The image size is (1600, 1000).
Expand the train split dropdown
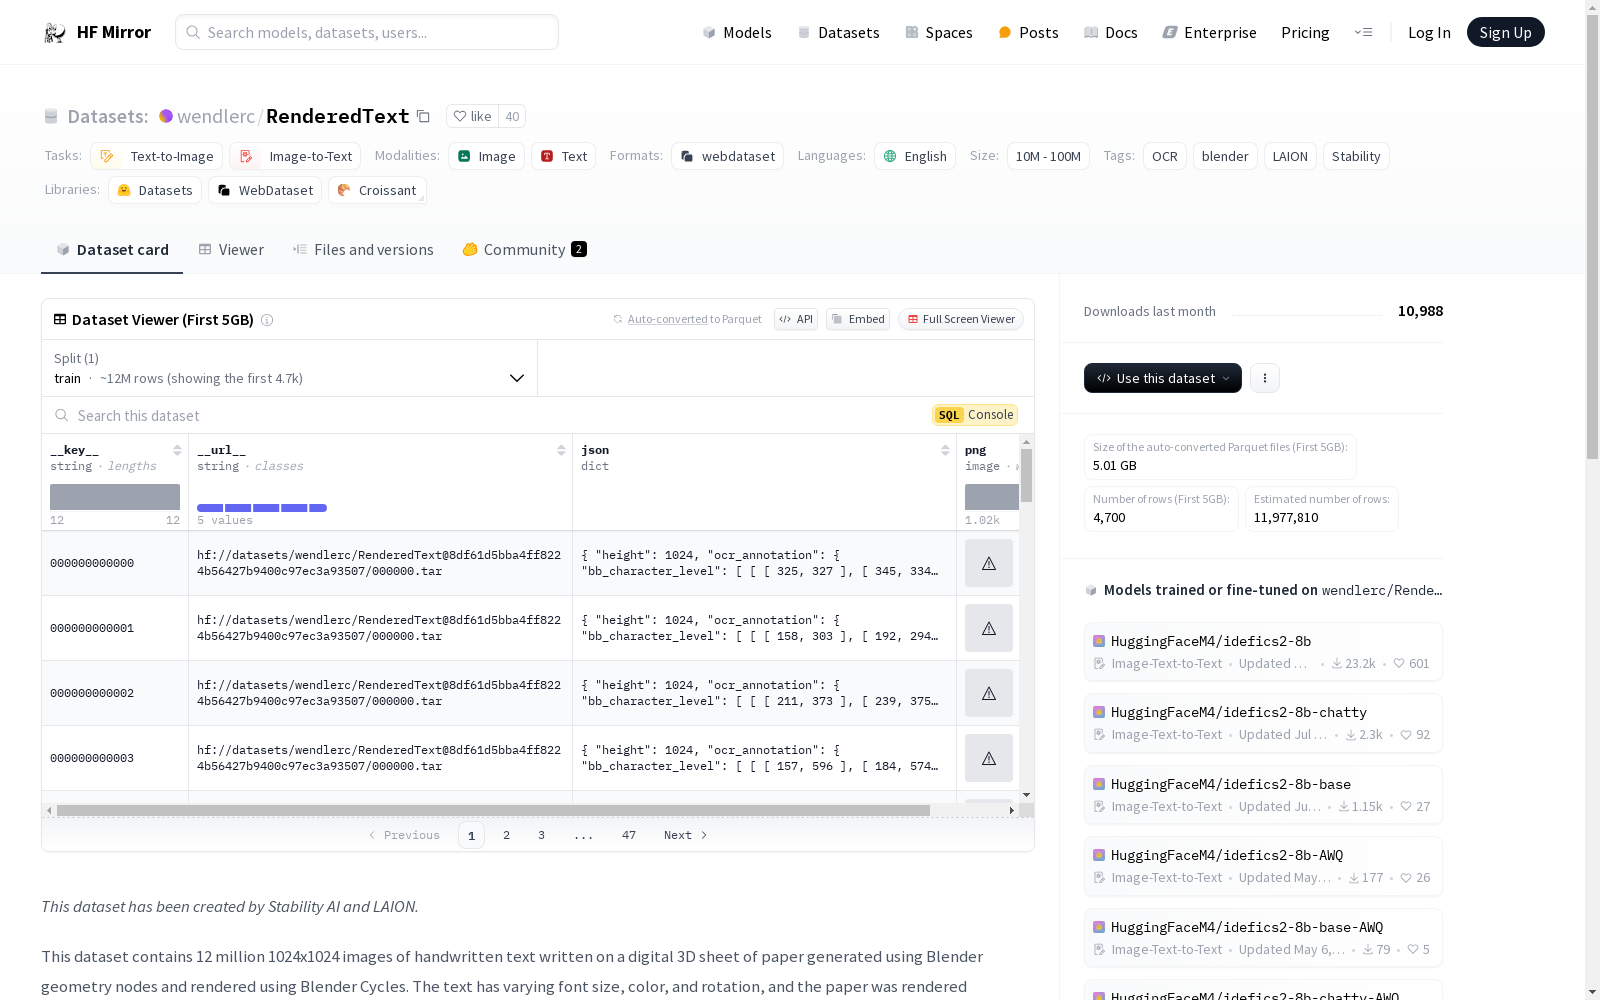pyautogui.click(x=290, y=368)
